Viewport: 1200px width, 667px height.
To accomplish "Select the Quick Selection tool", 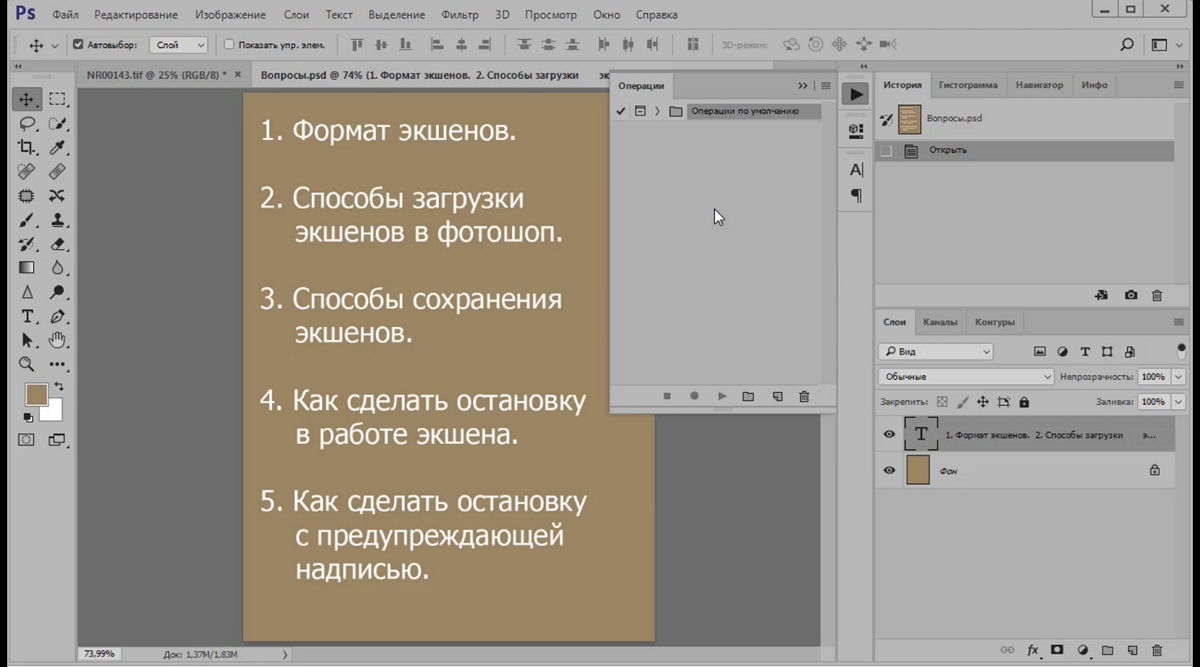I will (x=58, y=124).
